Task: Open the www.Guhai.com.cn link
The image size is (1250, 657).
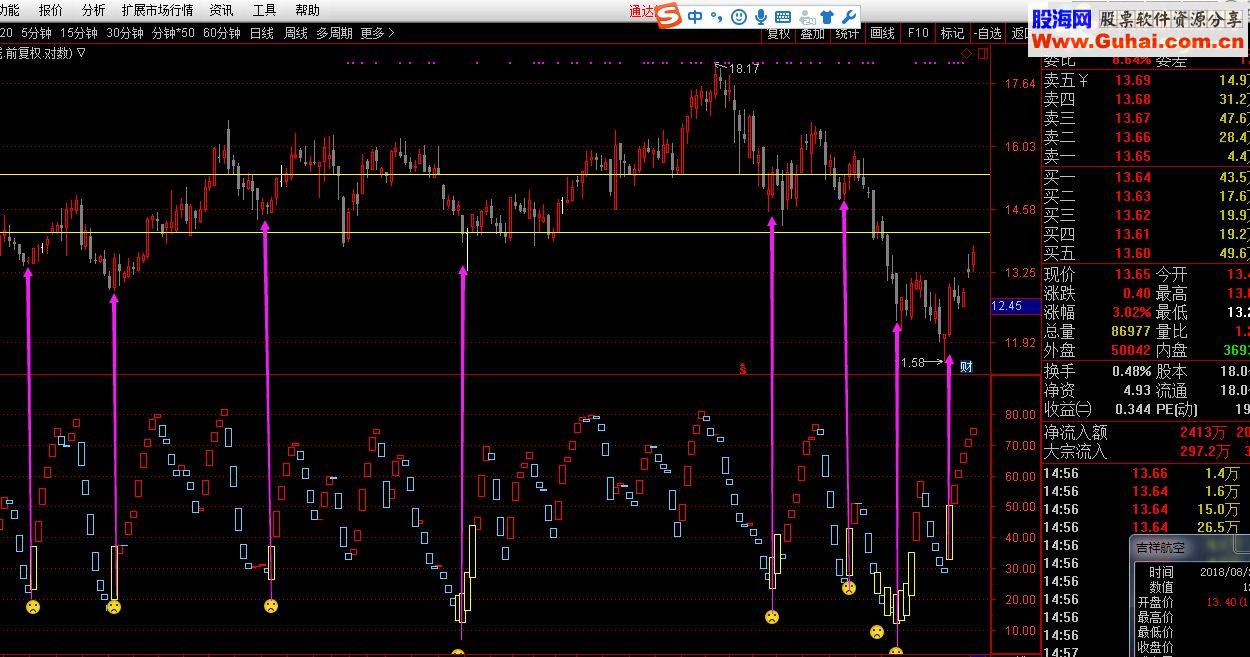Action: click(1138, 41)
